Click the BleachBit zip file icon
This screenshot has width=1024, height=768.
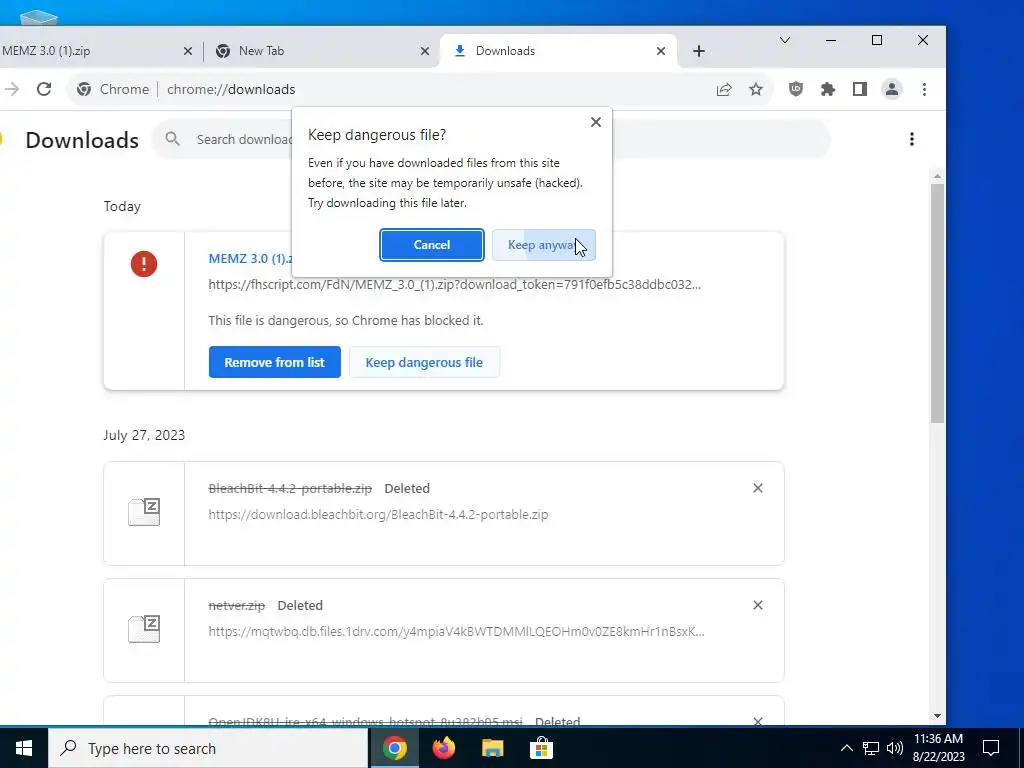[x=144, y=511]
